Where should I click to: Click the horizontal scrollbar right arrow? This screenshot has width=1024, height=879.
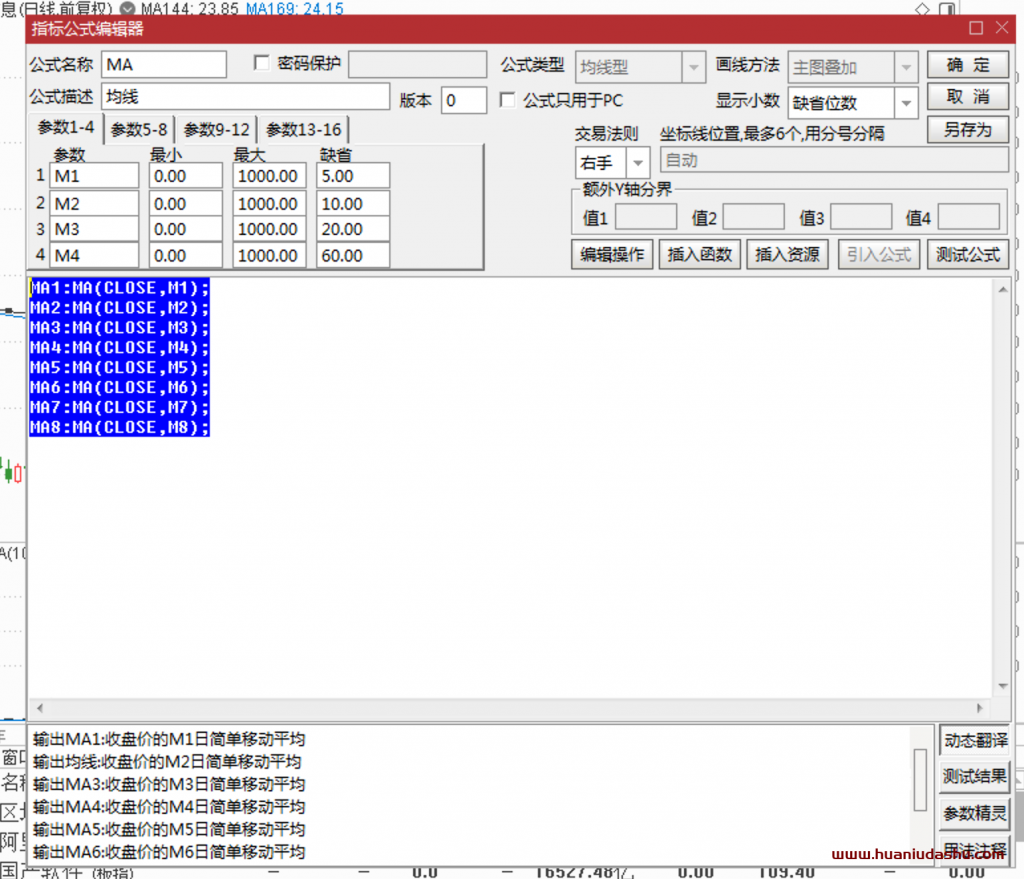[x=979, y=708]
